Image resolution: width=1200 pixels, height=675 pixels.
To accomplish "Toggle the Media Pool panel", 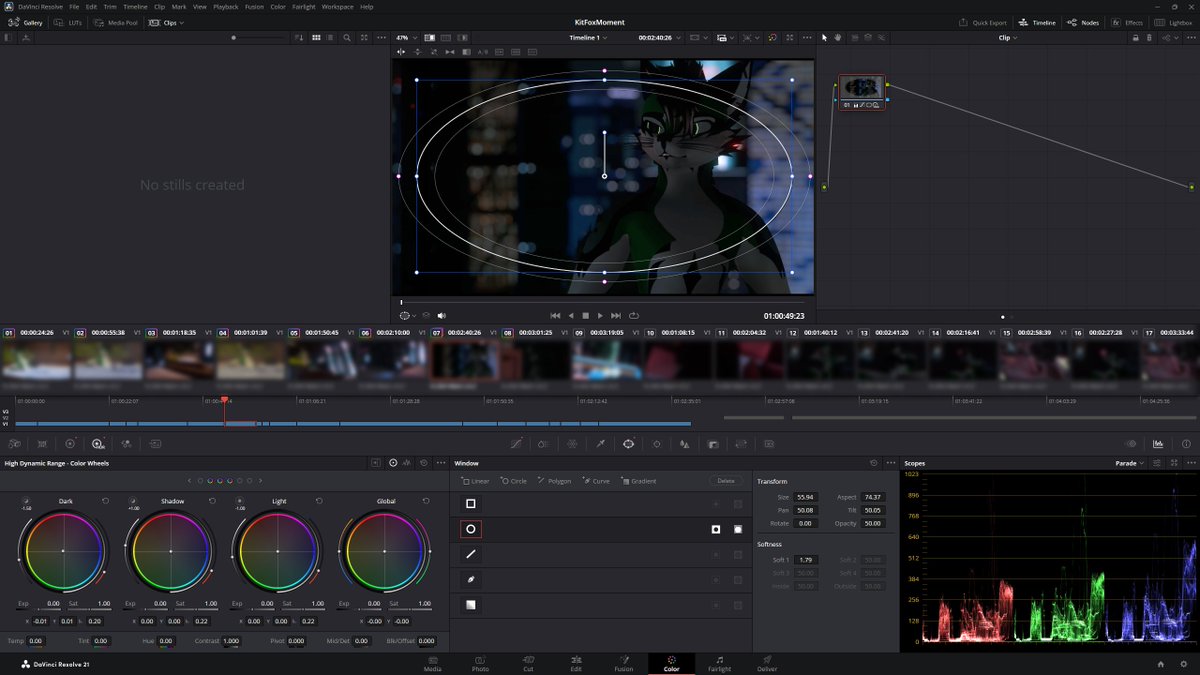I will (x=118, y=22).
